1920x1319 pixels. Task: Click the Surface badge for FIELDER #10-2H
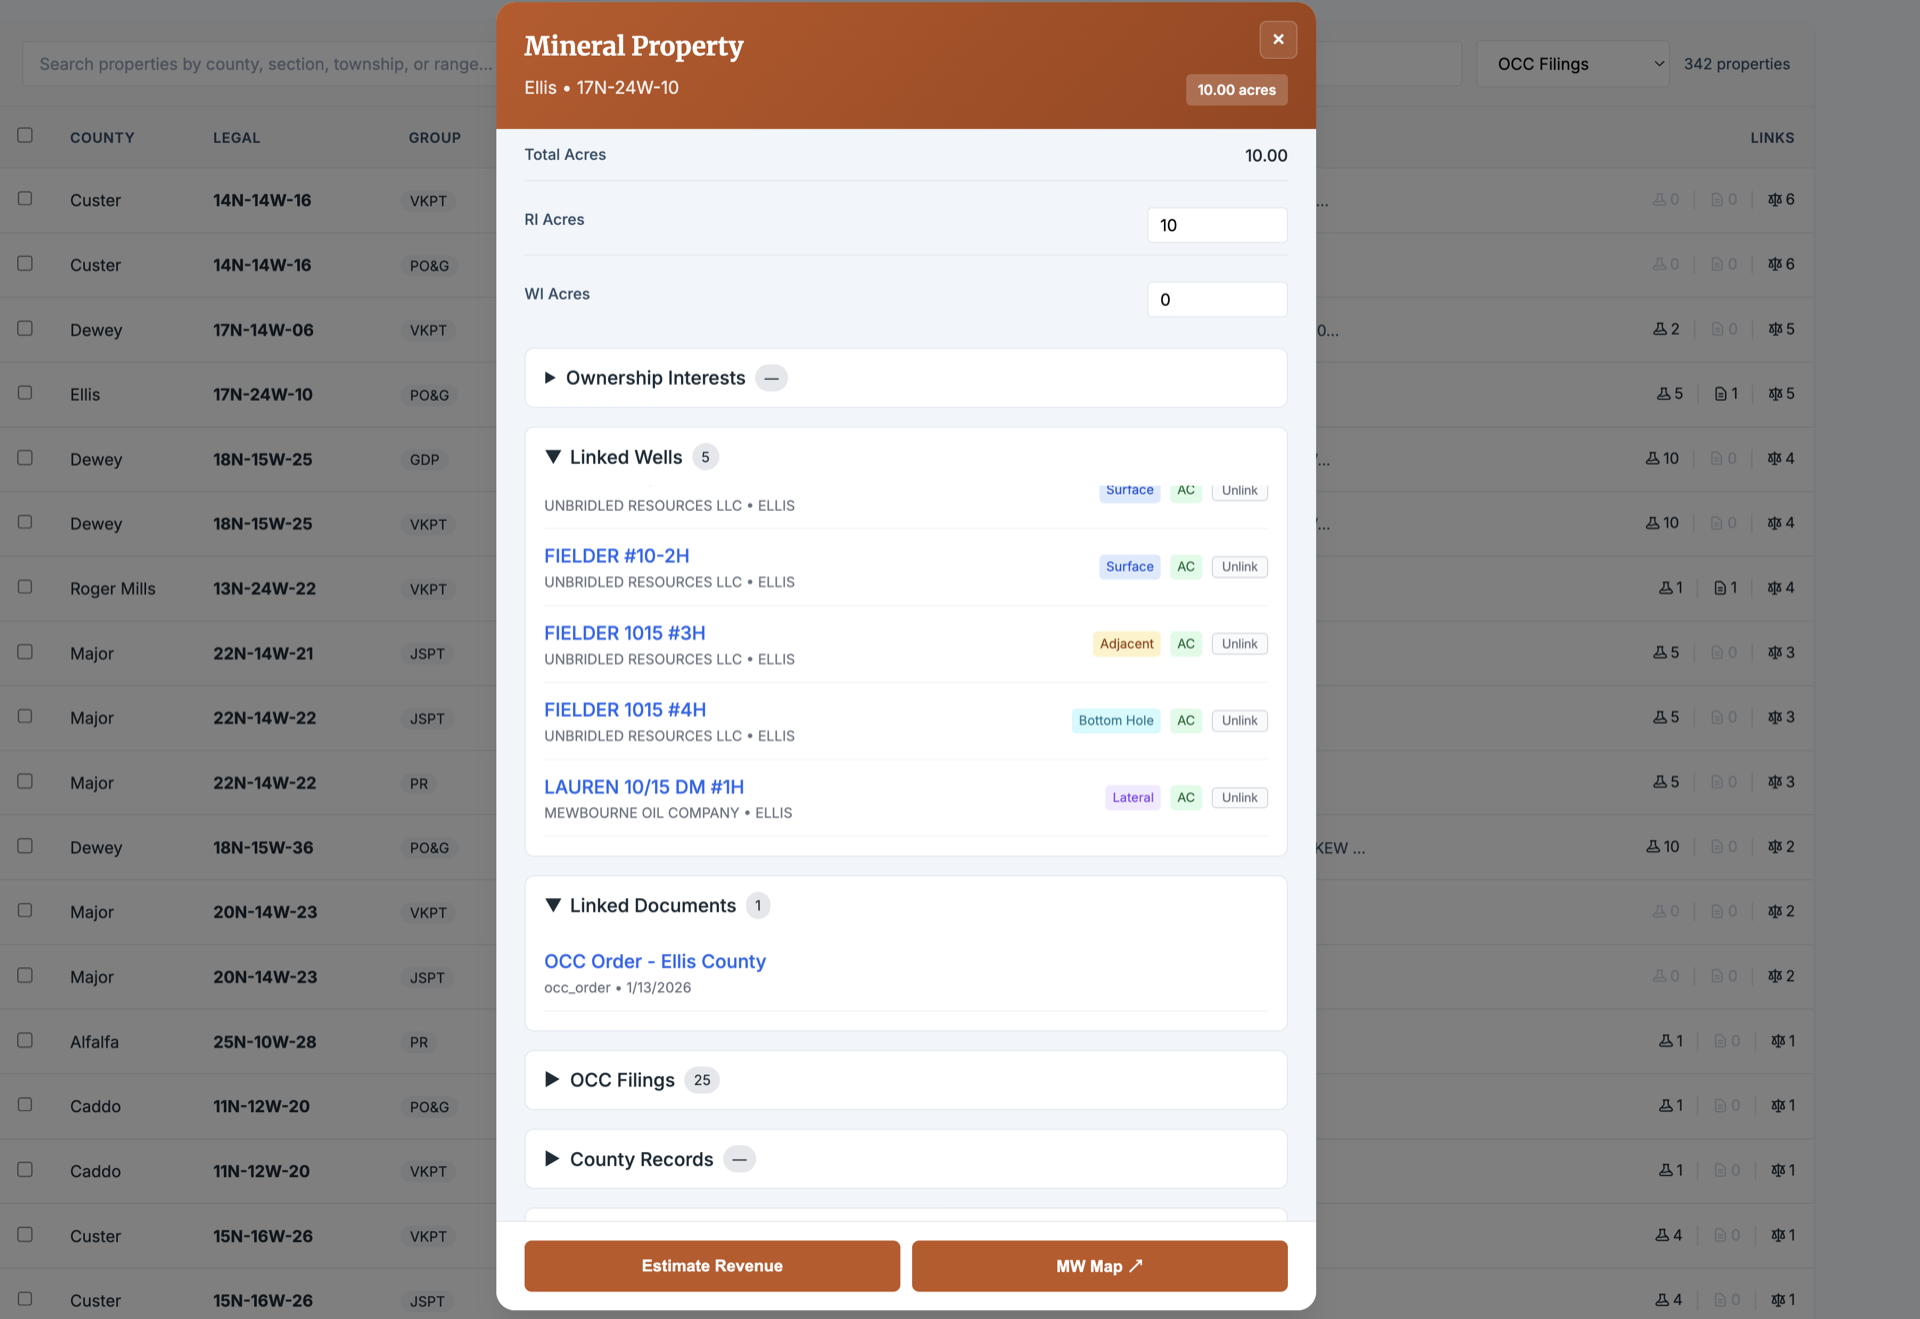pos(1129,566)
